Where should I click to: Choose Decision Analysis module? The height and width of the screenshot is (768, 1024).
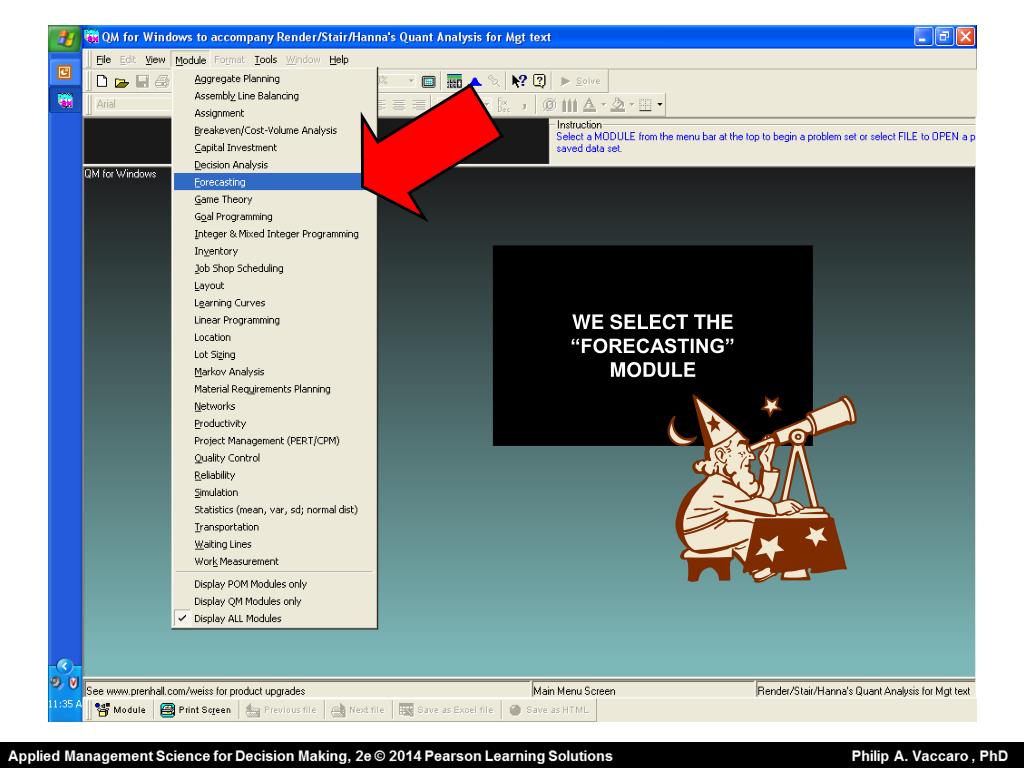click(231, 165)
